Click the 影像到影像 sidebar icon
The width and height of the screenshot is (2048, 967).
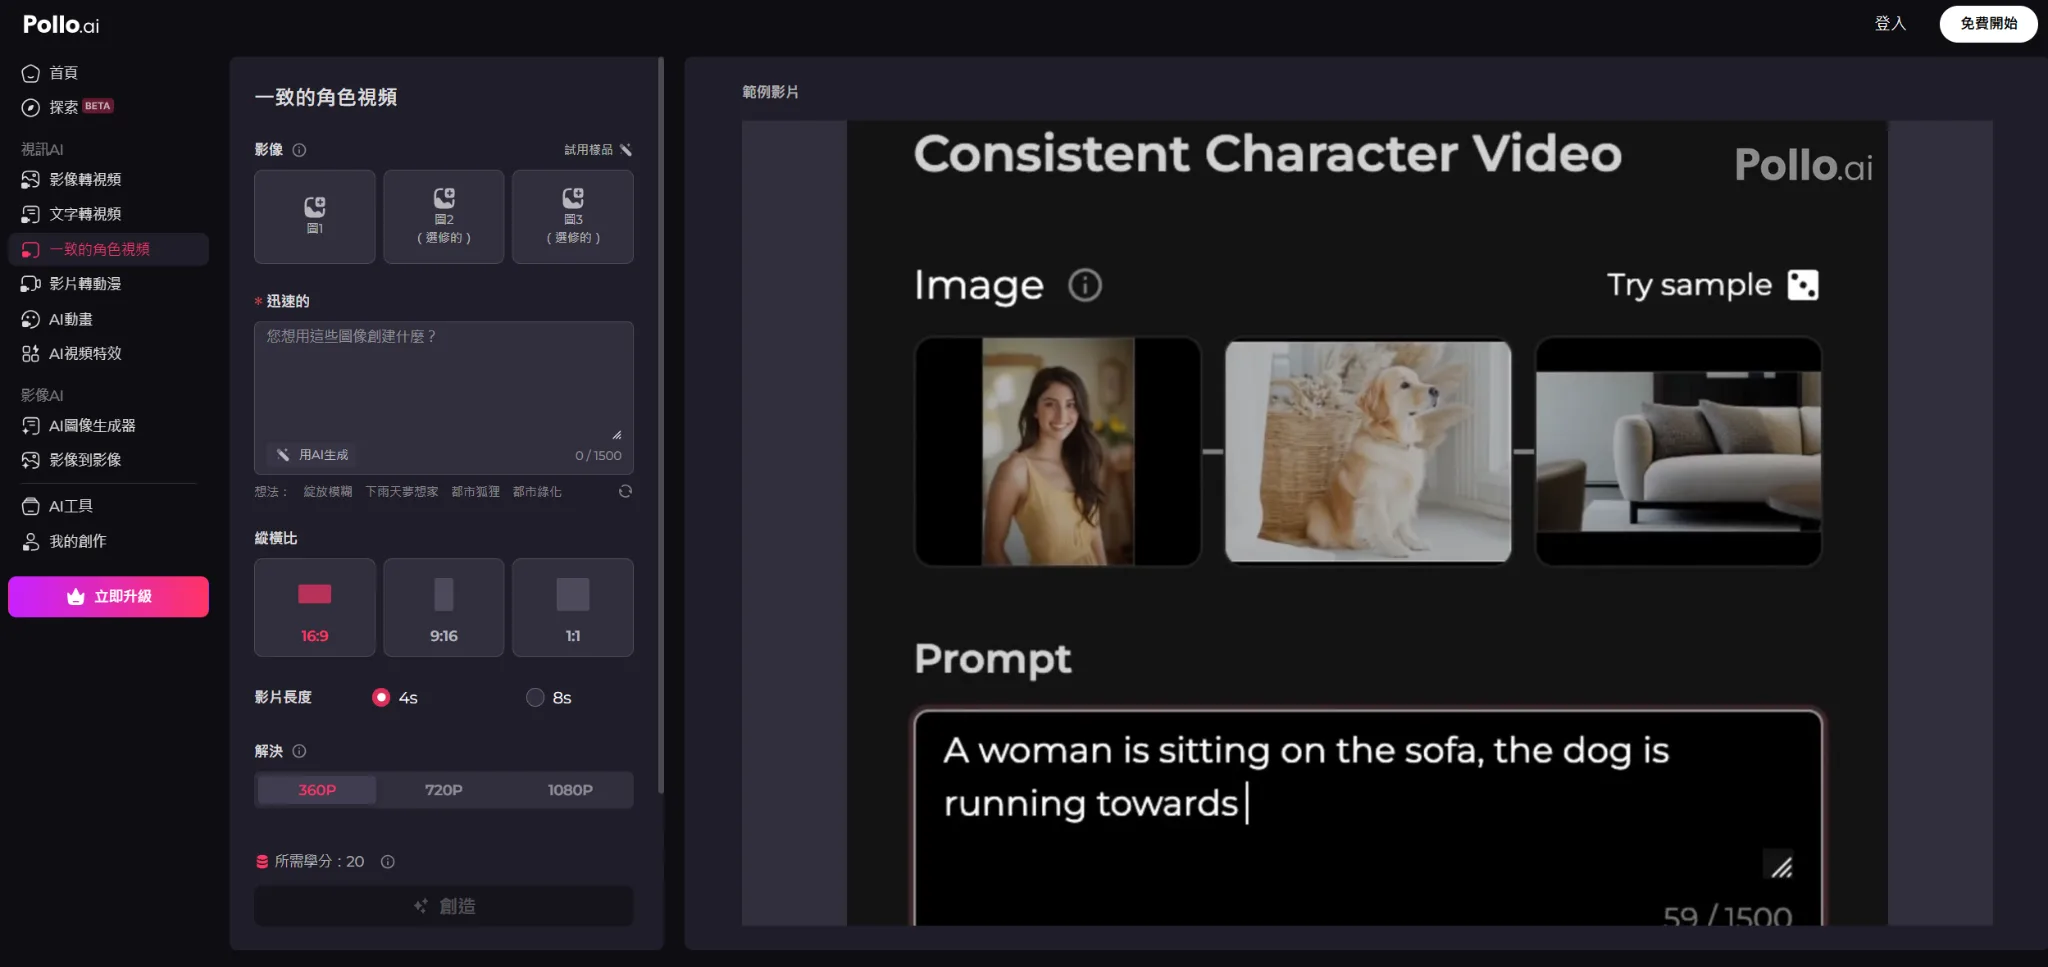31,460
